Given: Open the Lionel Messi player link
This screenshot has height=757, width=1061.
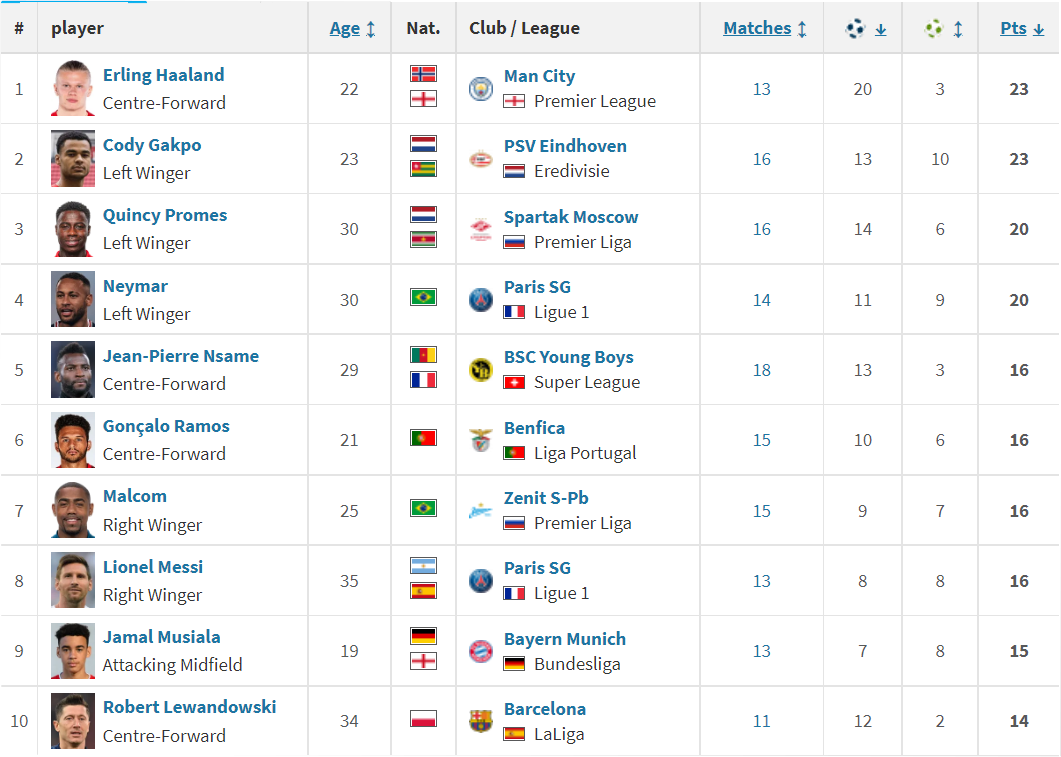Looking at the screenshot, I should (x=153, y=567).
